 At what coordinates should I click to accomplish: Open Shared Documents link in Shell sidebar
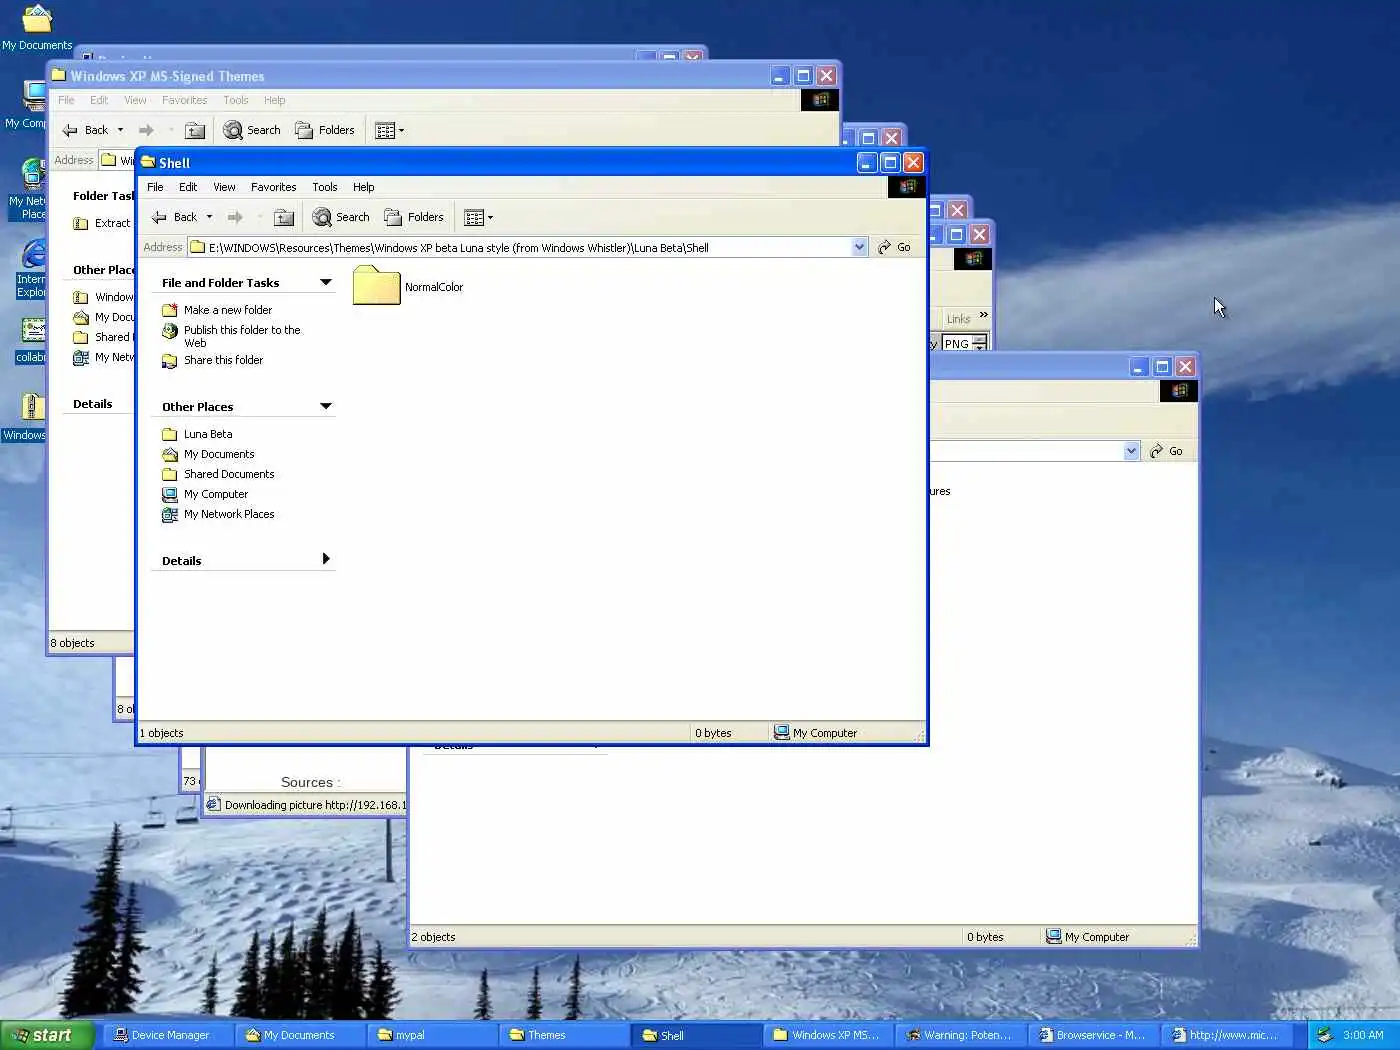228,474
